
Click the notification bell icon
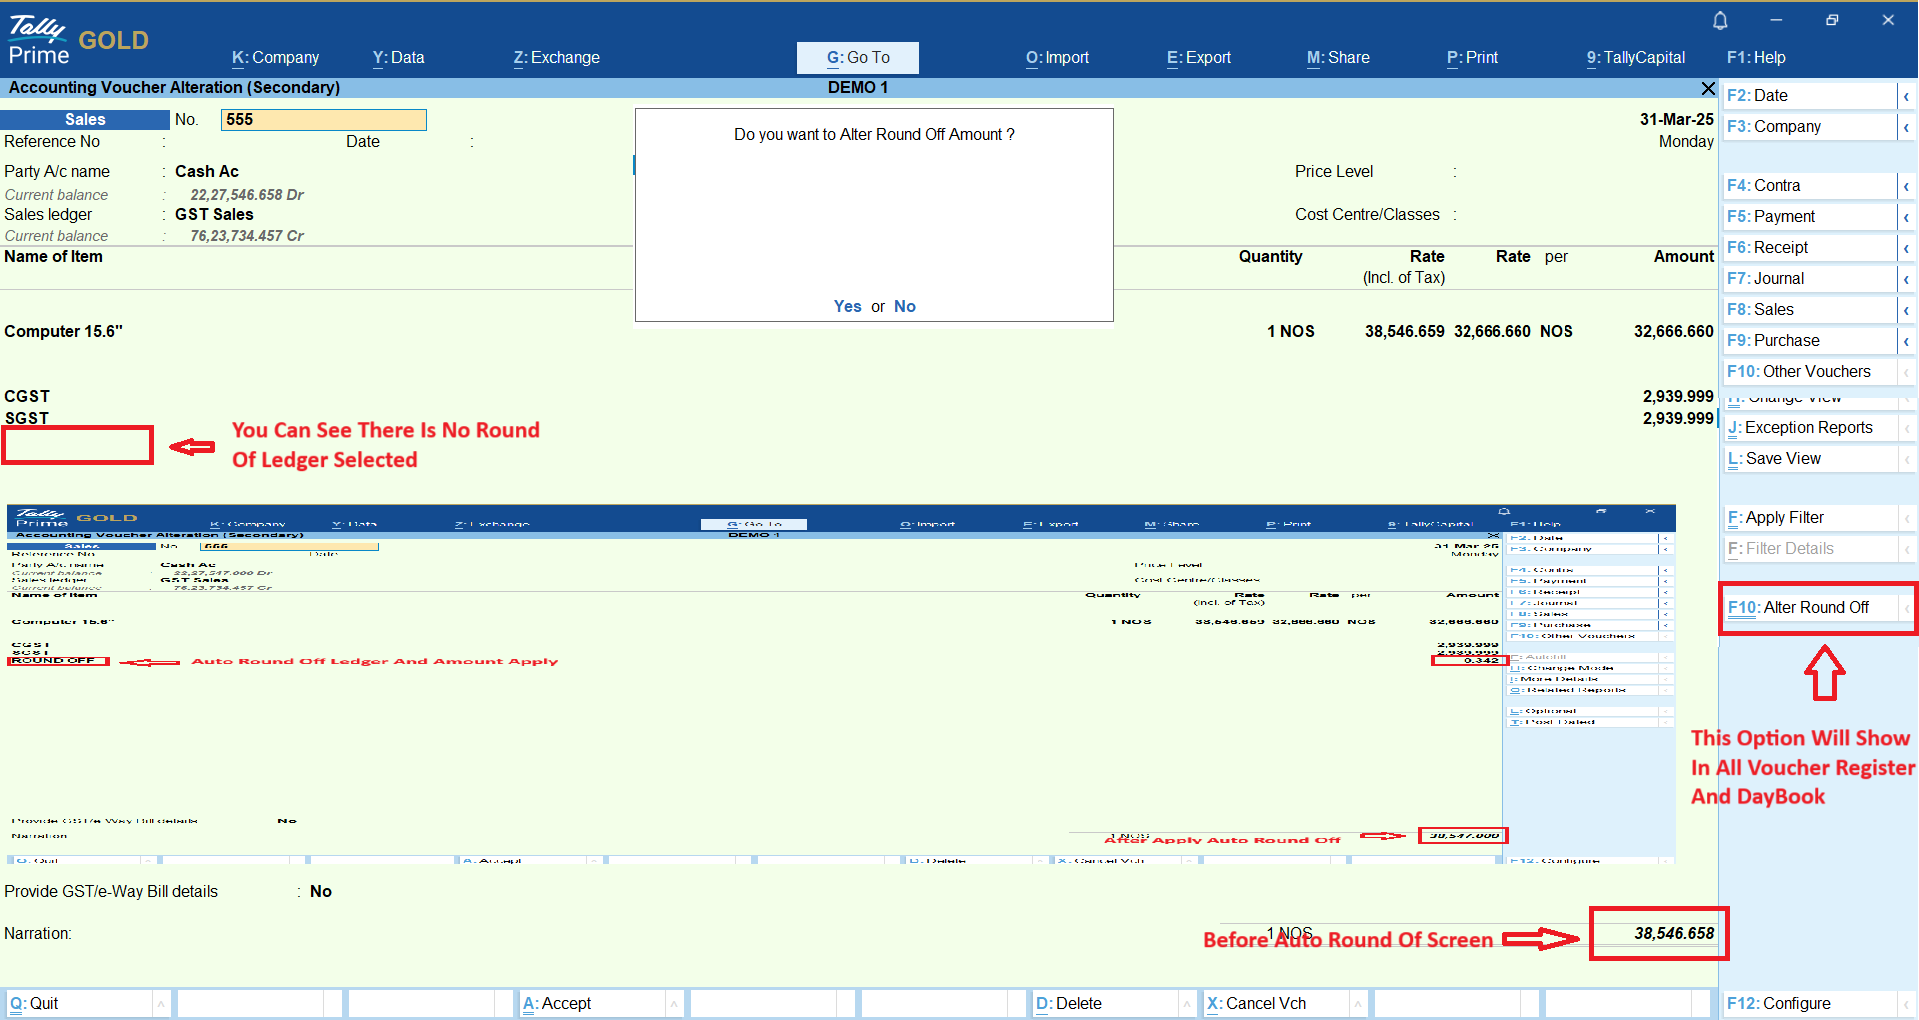point(1720,21)
